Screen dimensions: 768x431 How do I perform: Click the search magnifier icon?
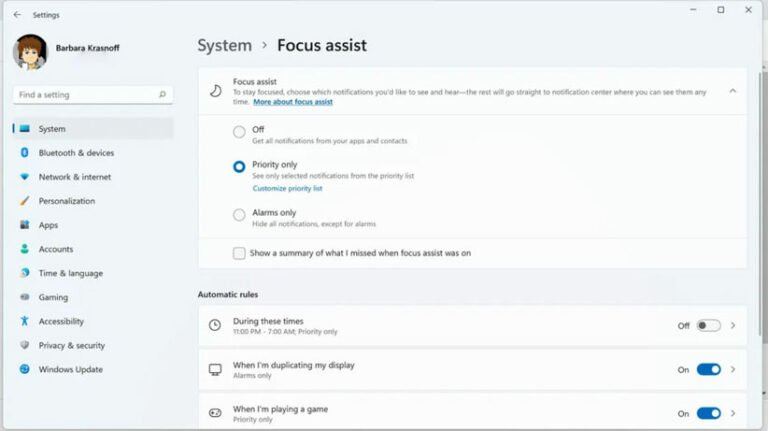point(162,95)
